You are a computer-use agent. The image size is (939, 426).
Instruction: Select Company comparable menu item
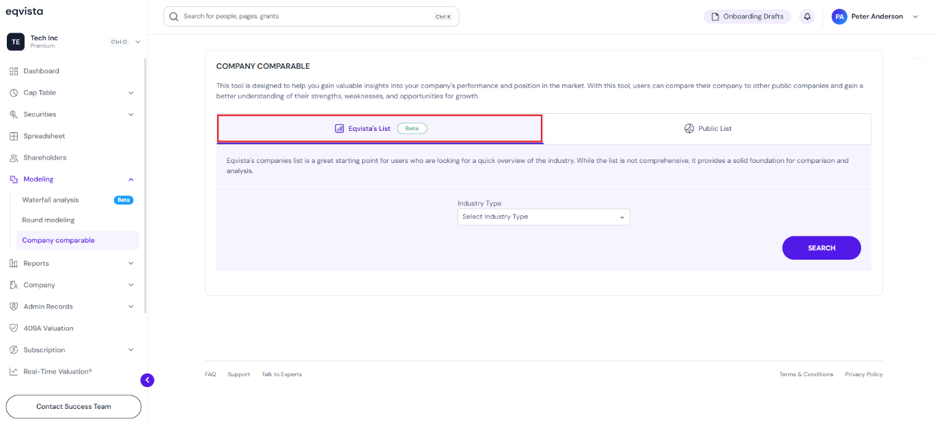pos(78,240)
